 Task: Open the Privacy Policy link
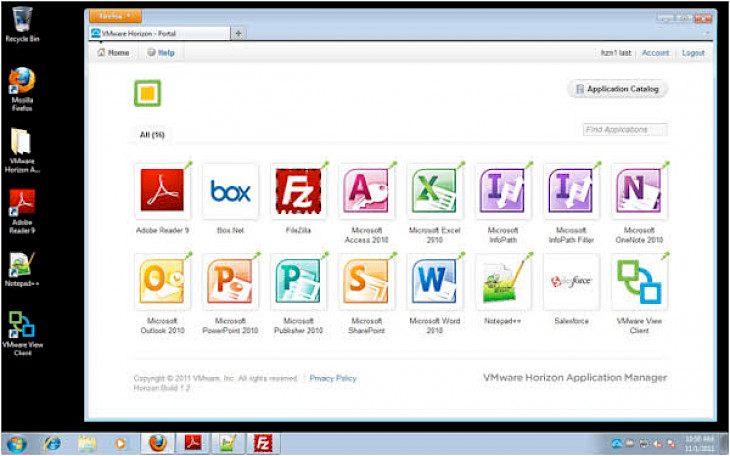click(333, 378)
